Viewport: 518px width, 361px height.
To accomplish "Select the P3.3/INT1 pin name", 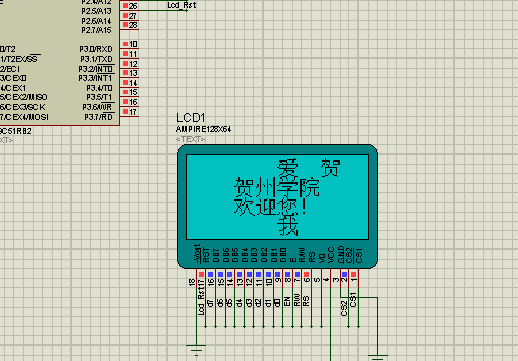I will (96, 78).
